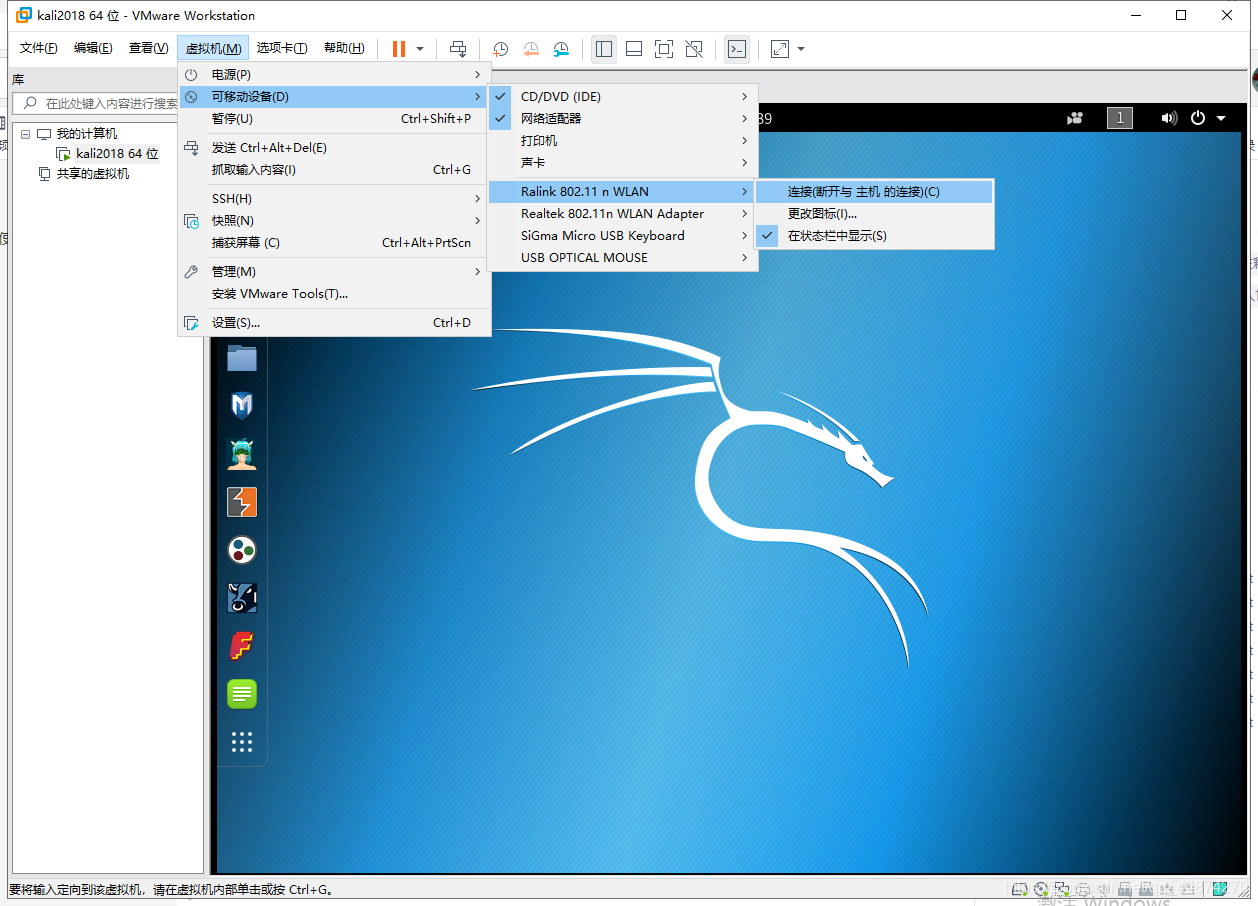The image size is (1258, 906).
Task: Toggle the show library panel toolbar button
Action: [x=603, y=49]
